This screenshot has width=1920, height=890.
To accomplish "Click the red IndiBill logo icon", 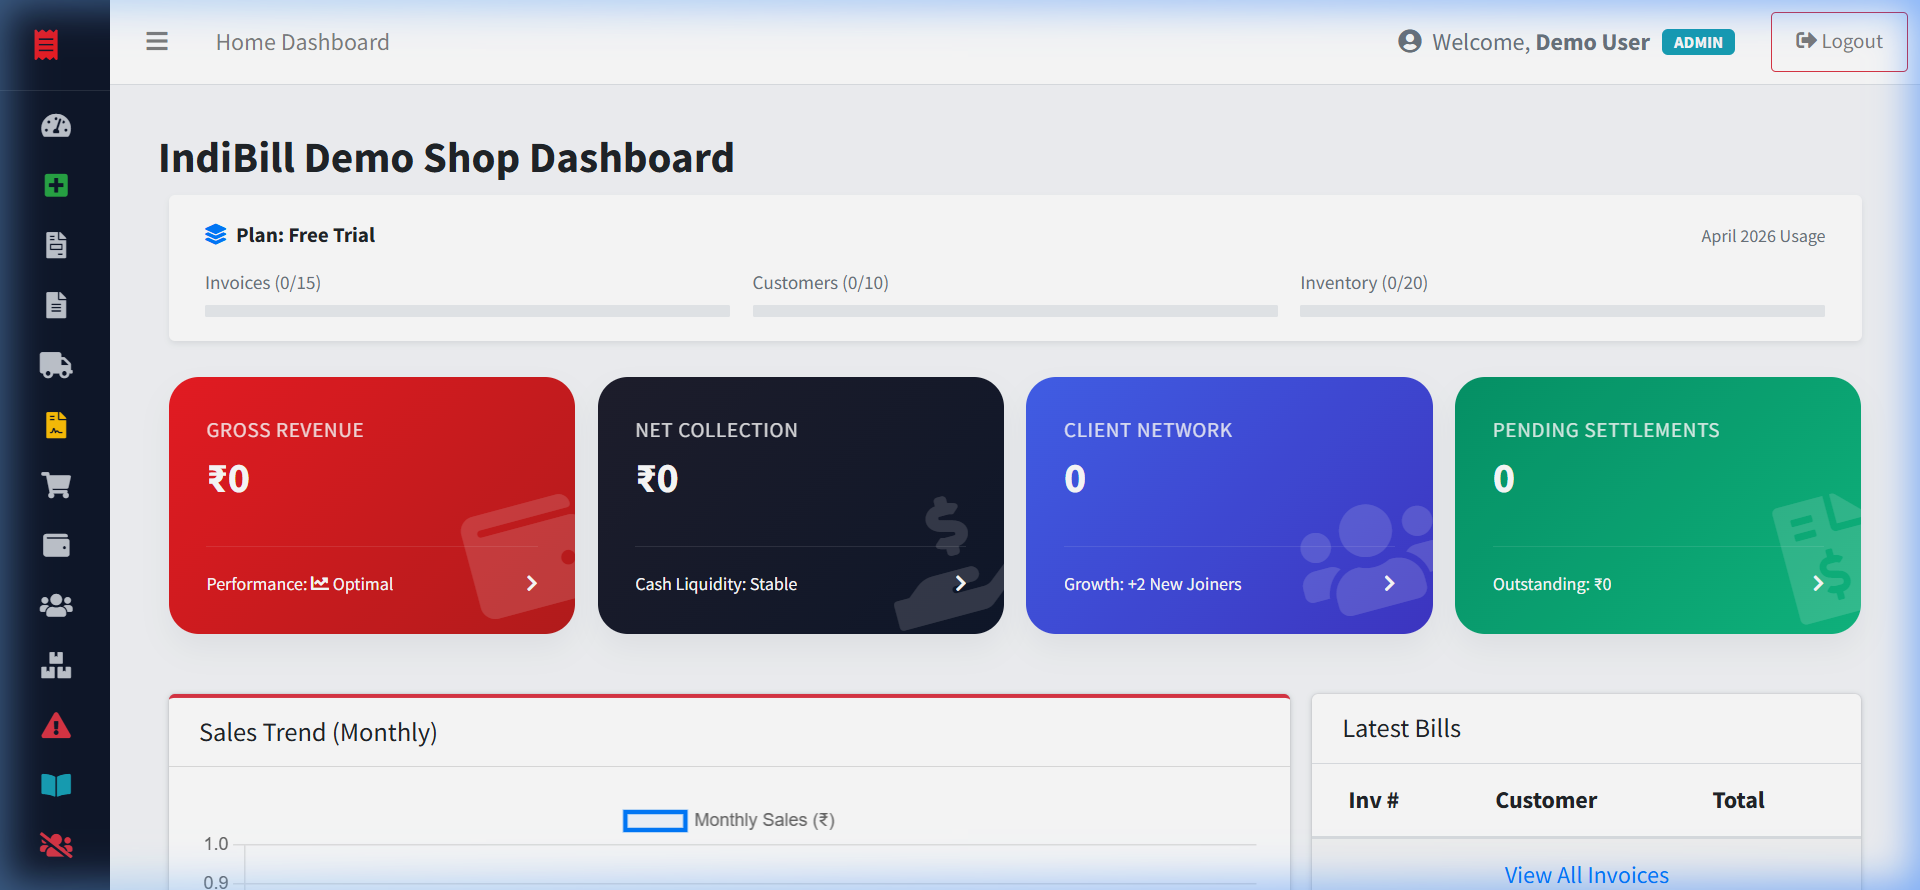I will point(46,45).
